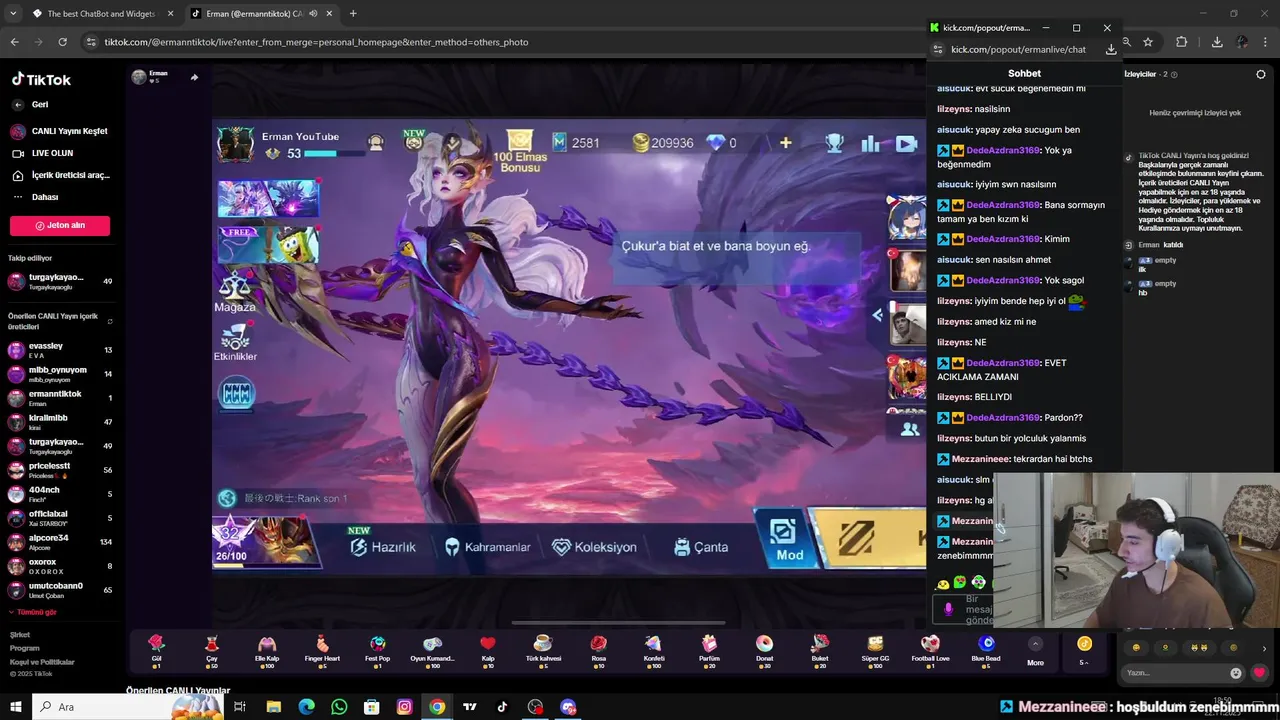Open TikTok chat settings icon

[1261, 74]
